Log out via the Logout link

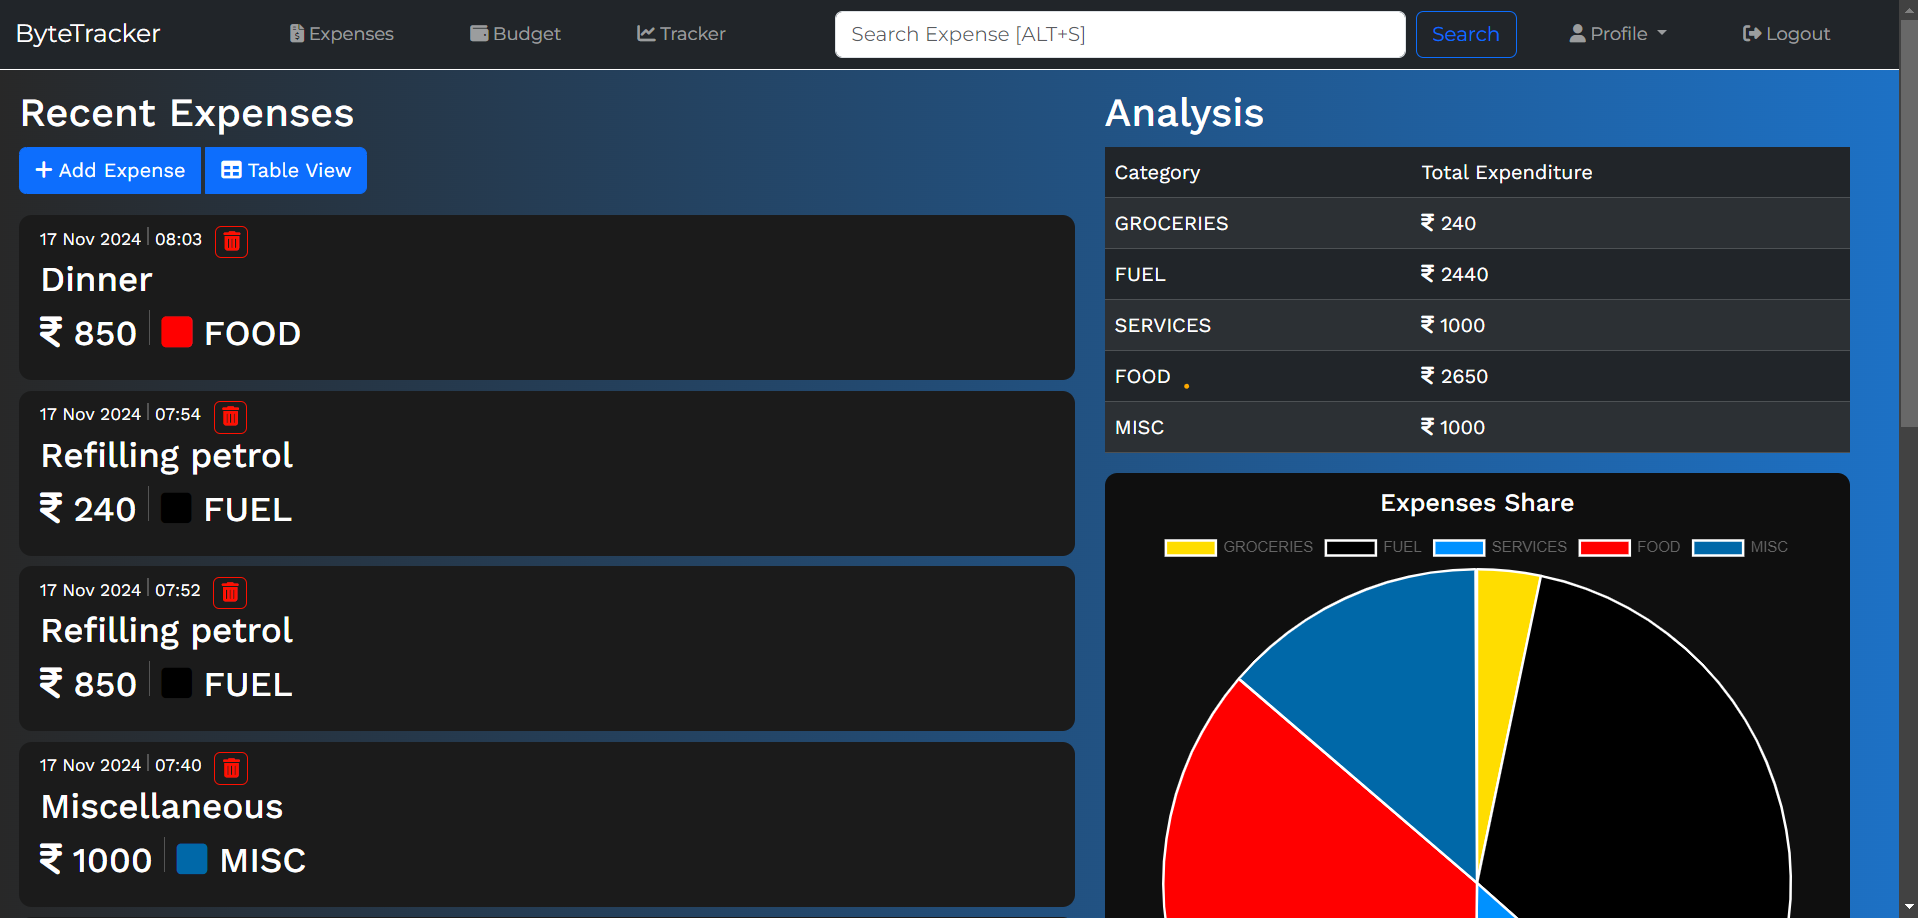[1786, 34]
